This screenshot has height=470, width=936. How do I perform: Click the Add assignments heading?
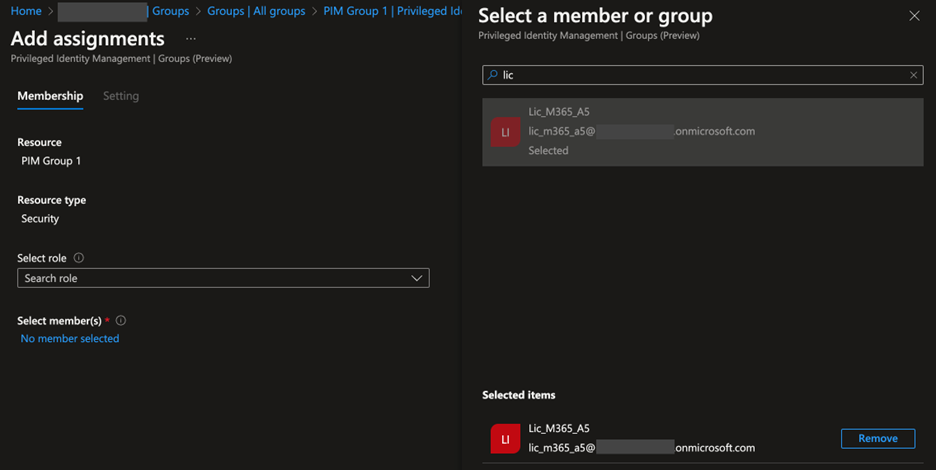[x=88, y=39]
